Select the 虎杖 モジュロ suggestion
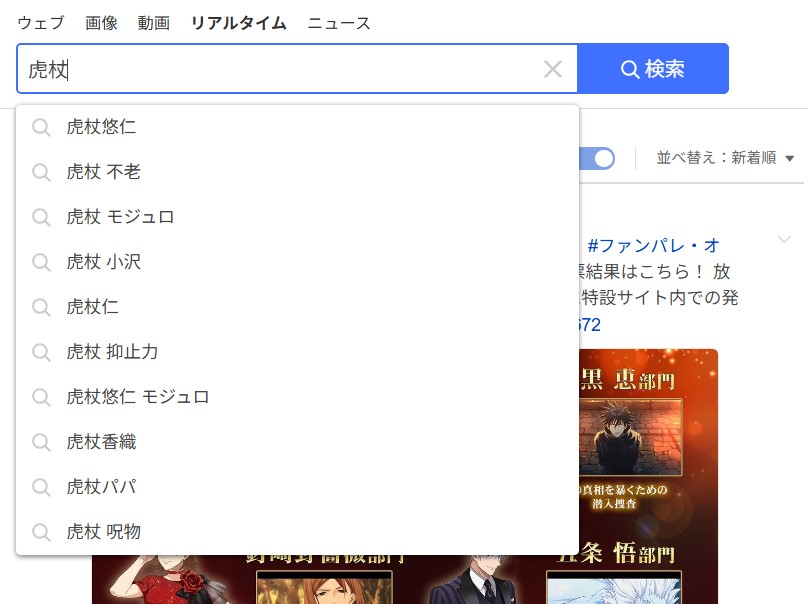Viewport: 808px width, 604px height. [x=120, y=217]
